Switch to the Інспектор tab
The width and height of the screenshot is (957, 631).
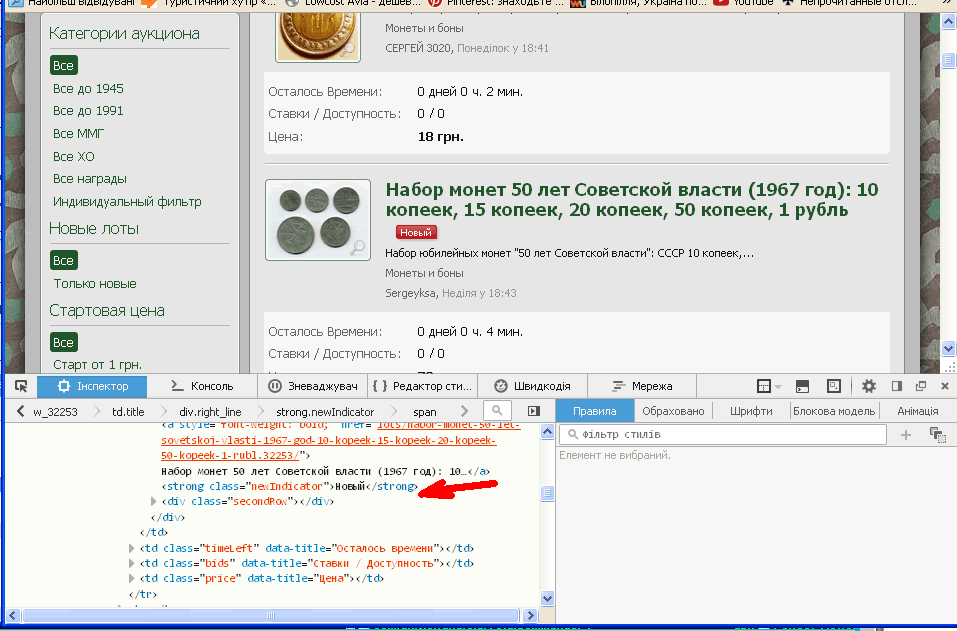92,386
